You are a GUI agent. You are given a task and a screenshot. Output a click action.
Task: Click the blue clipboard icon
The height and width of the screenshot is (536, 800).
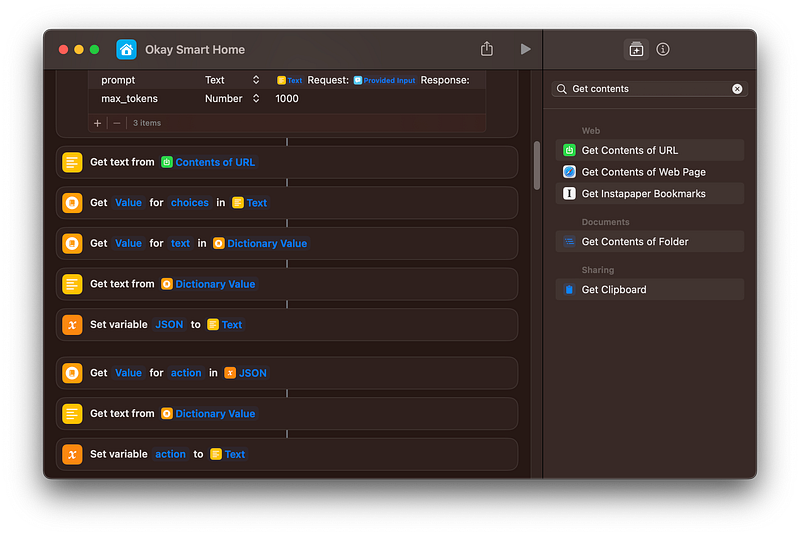[x=569, y=290]
